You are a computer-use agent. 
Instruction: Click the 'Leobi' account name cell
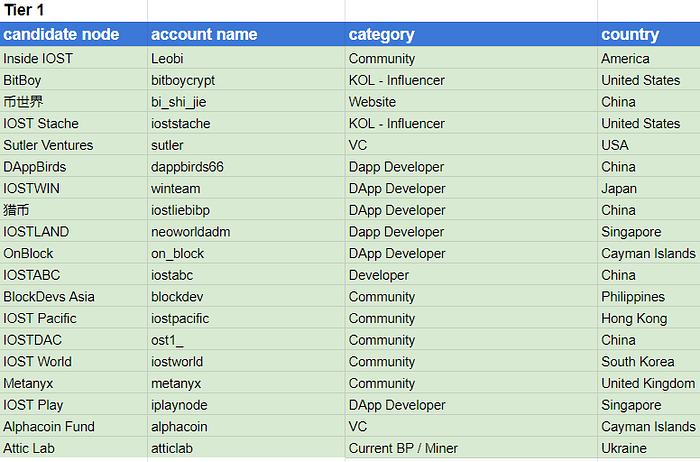246,58
